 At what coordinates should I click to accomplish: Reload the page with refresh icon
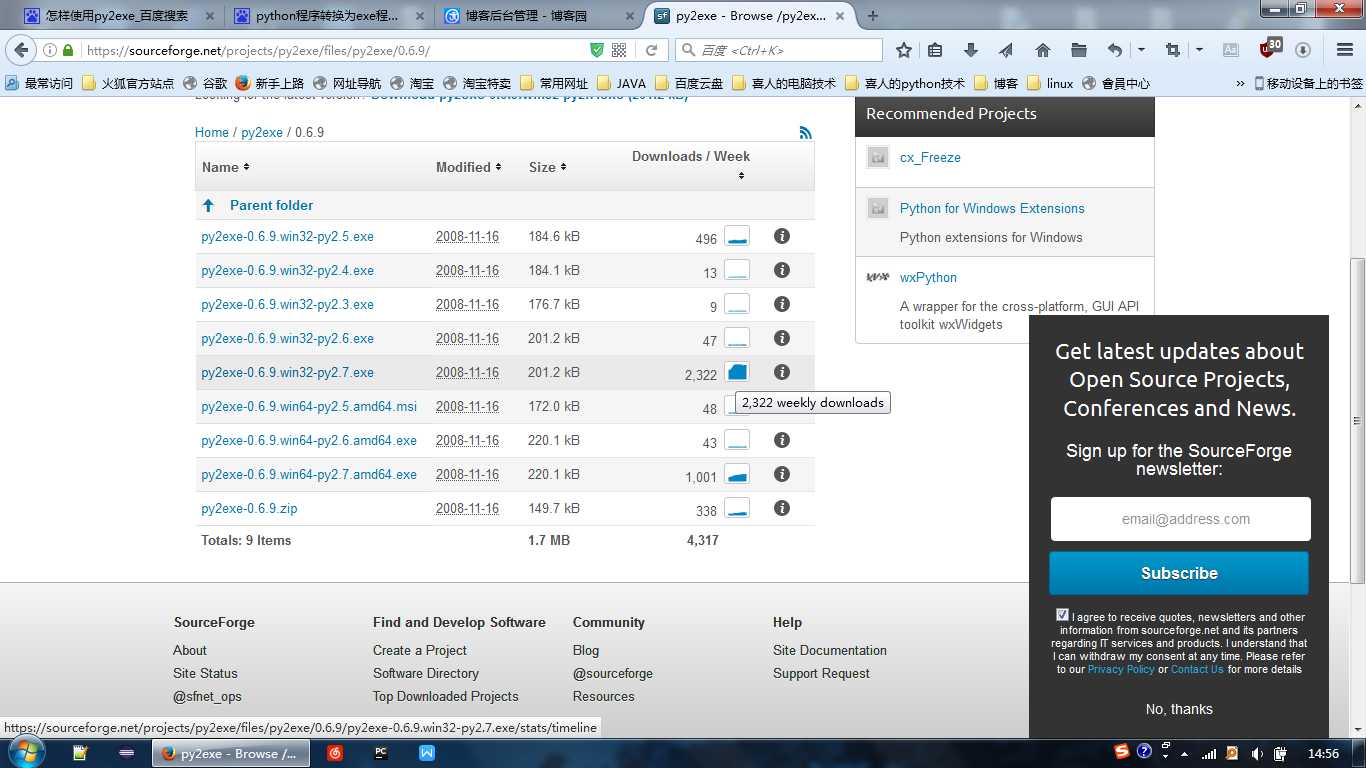coord(651,50)
